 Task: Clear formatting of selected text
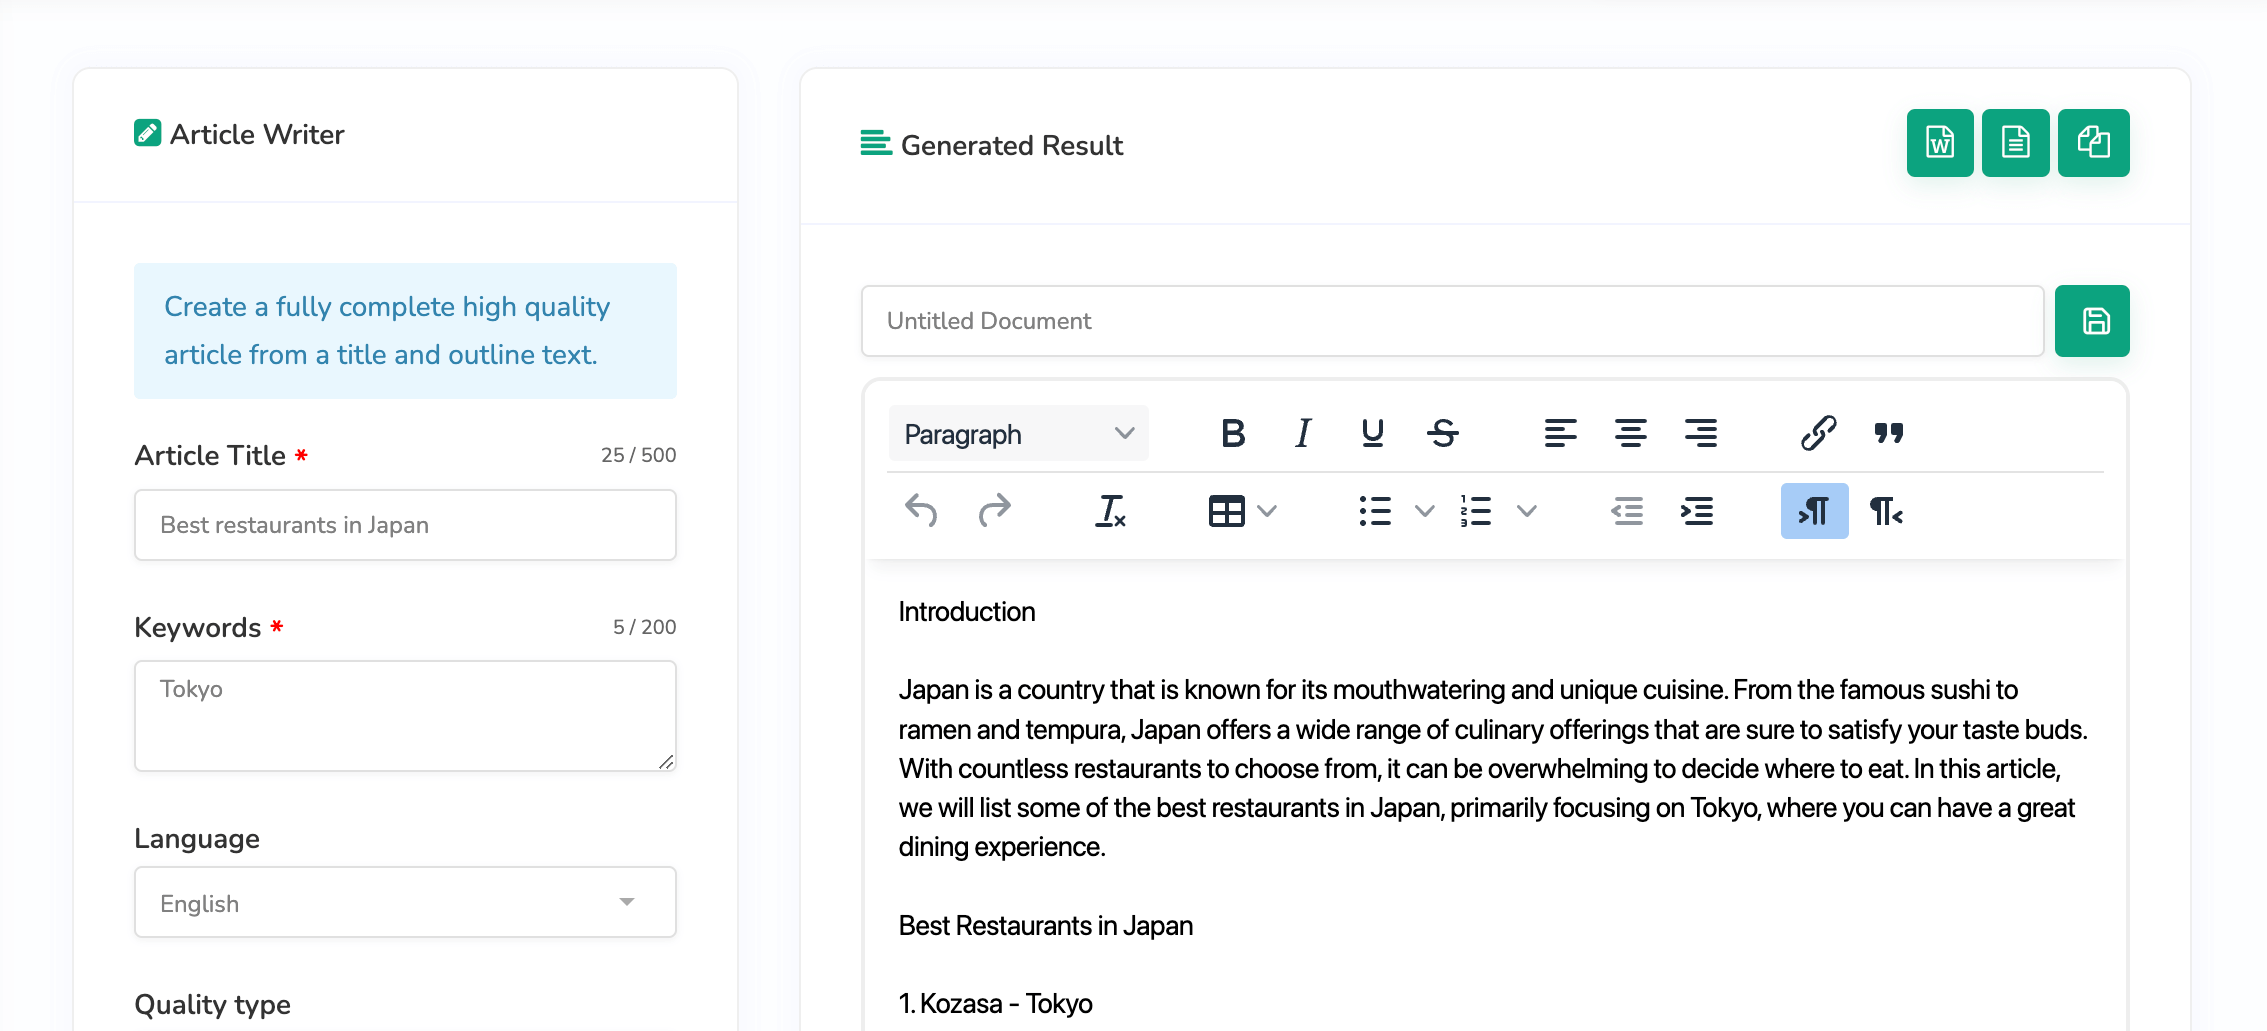1110,511
